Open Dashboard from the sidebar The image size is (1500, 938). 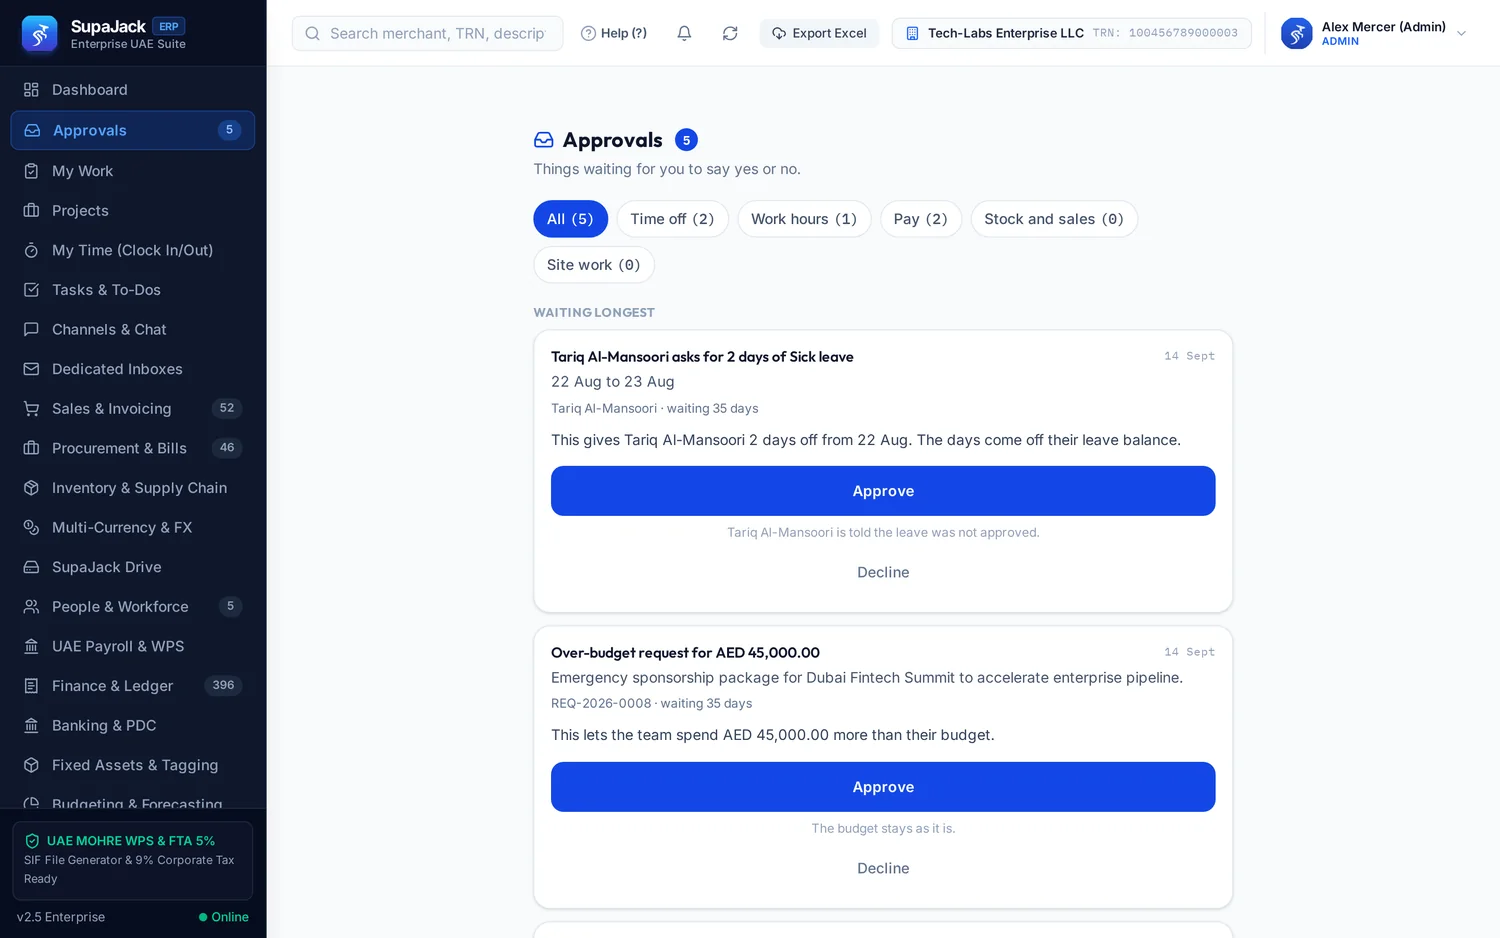(132, 90)
